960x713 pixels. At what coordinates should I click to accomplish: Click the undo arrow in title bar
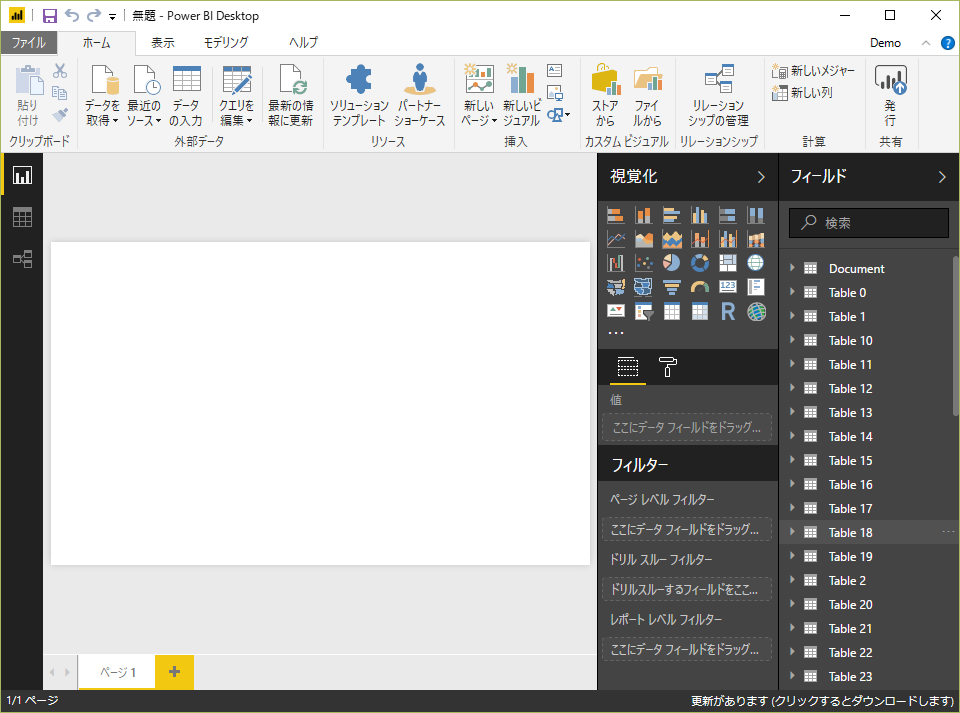72,15
